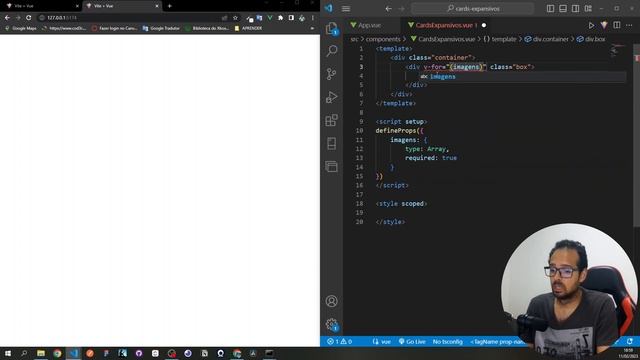
Task: Reload the Chrome page
Action: pyautogui.click(x=29, y=18)
